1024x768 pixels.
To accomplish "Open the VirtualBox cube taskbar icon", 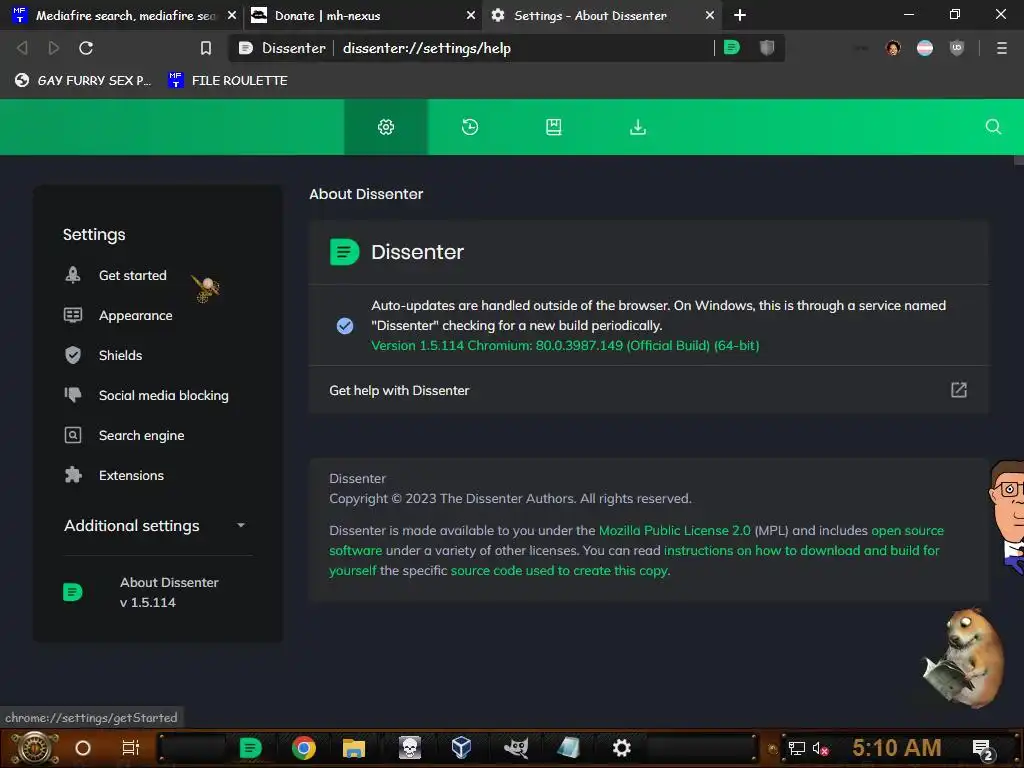I will [x=461, y=748].
